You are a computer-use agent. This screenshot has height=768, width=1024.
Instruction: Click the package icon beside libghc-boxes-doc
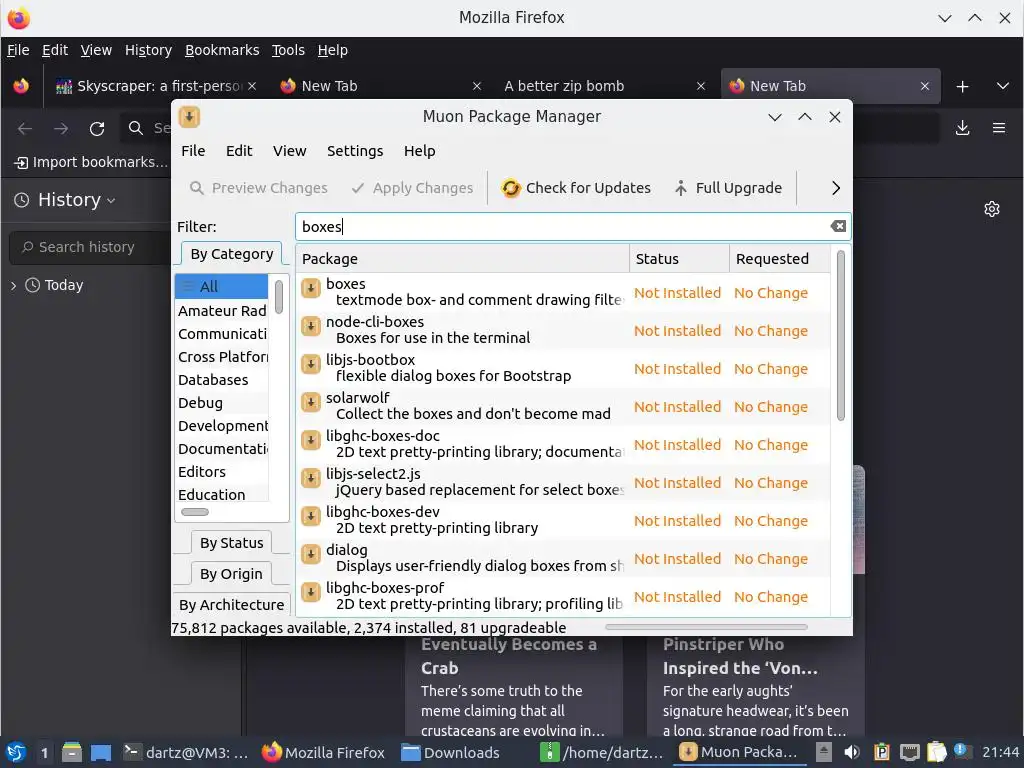coord(311,440)
